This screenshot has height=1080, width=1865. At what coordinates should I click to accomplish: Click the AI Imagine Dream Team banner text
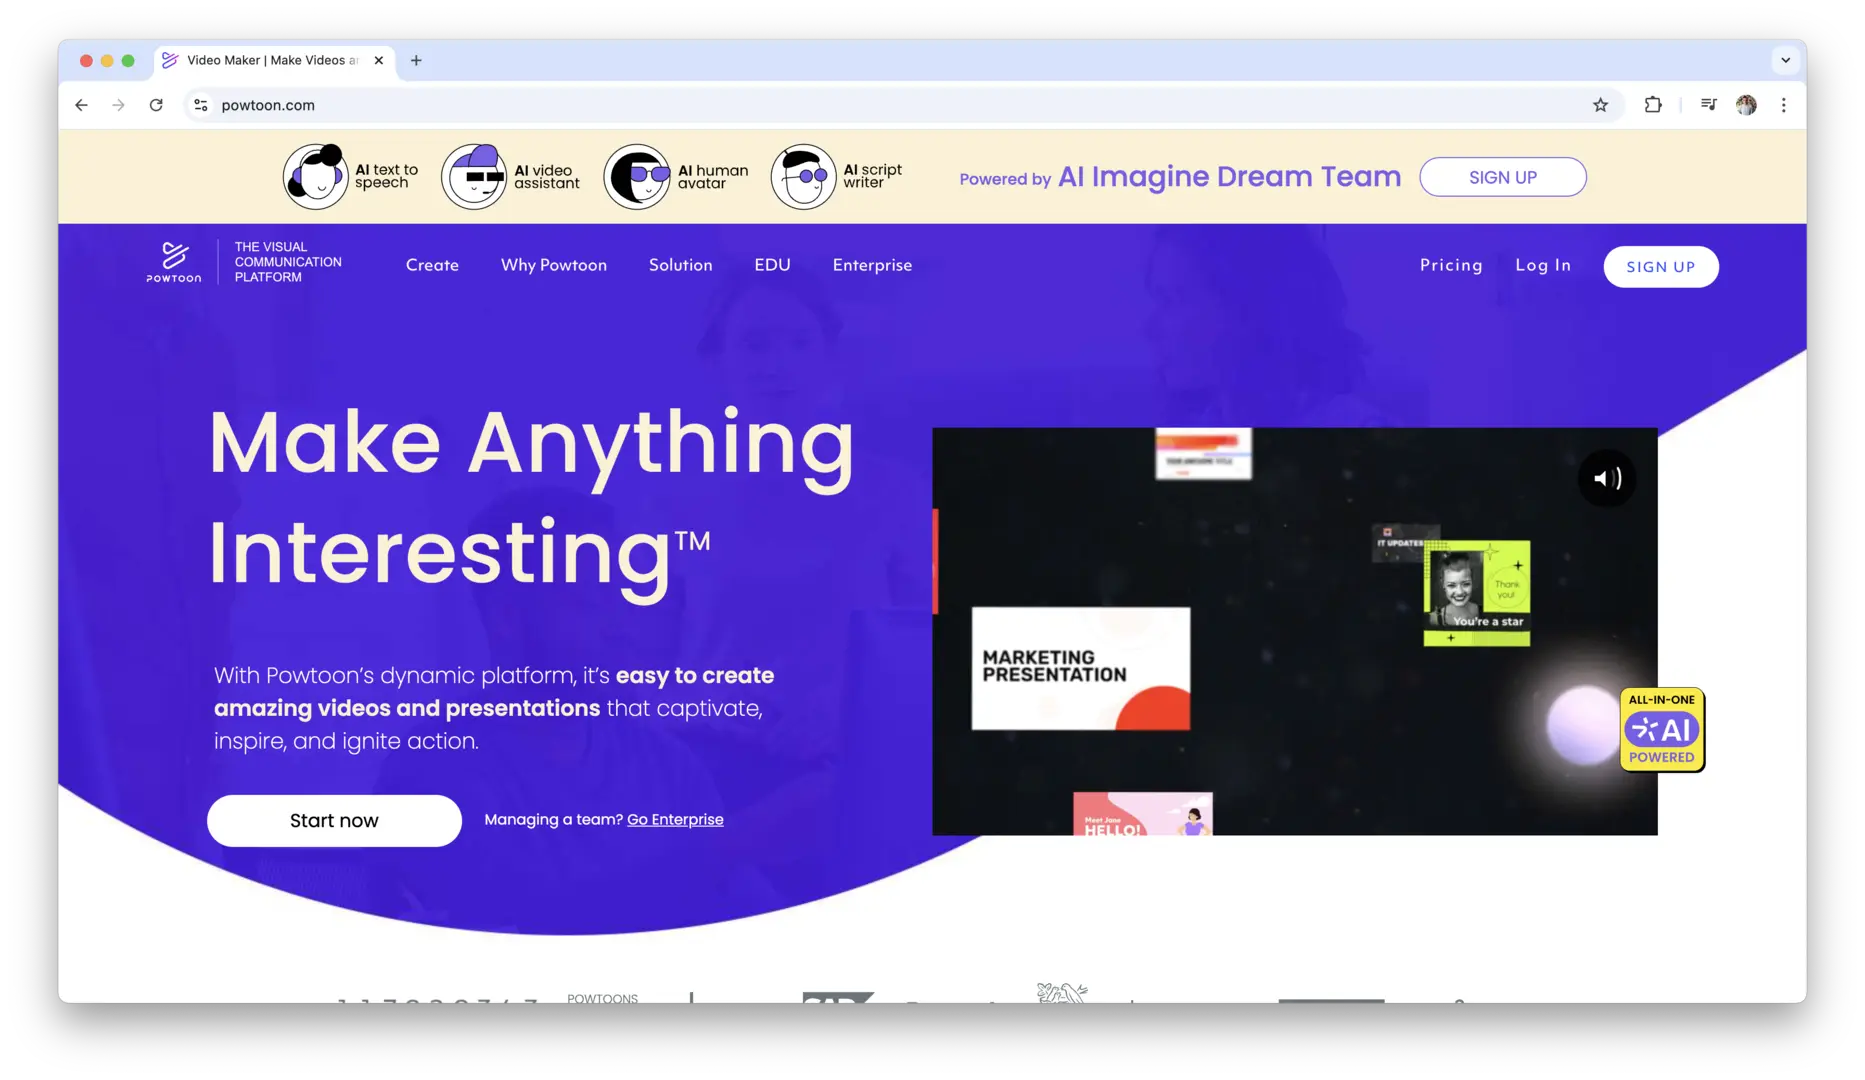pyautogui.click(x=1229, y=177)
